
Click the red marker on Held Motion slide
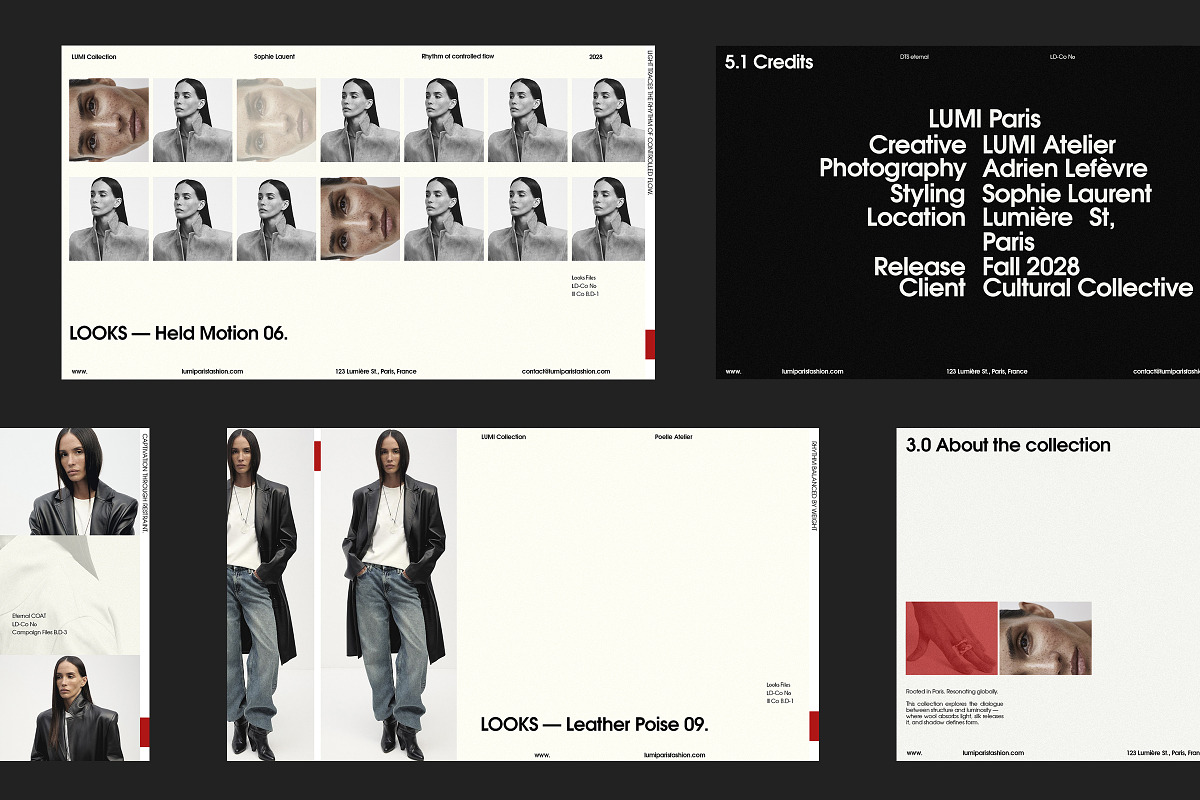650,344
